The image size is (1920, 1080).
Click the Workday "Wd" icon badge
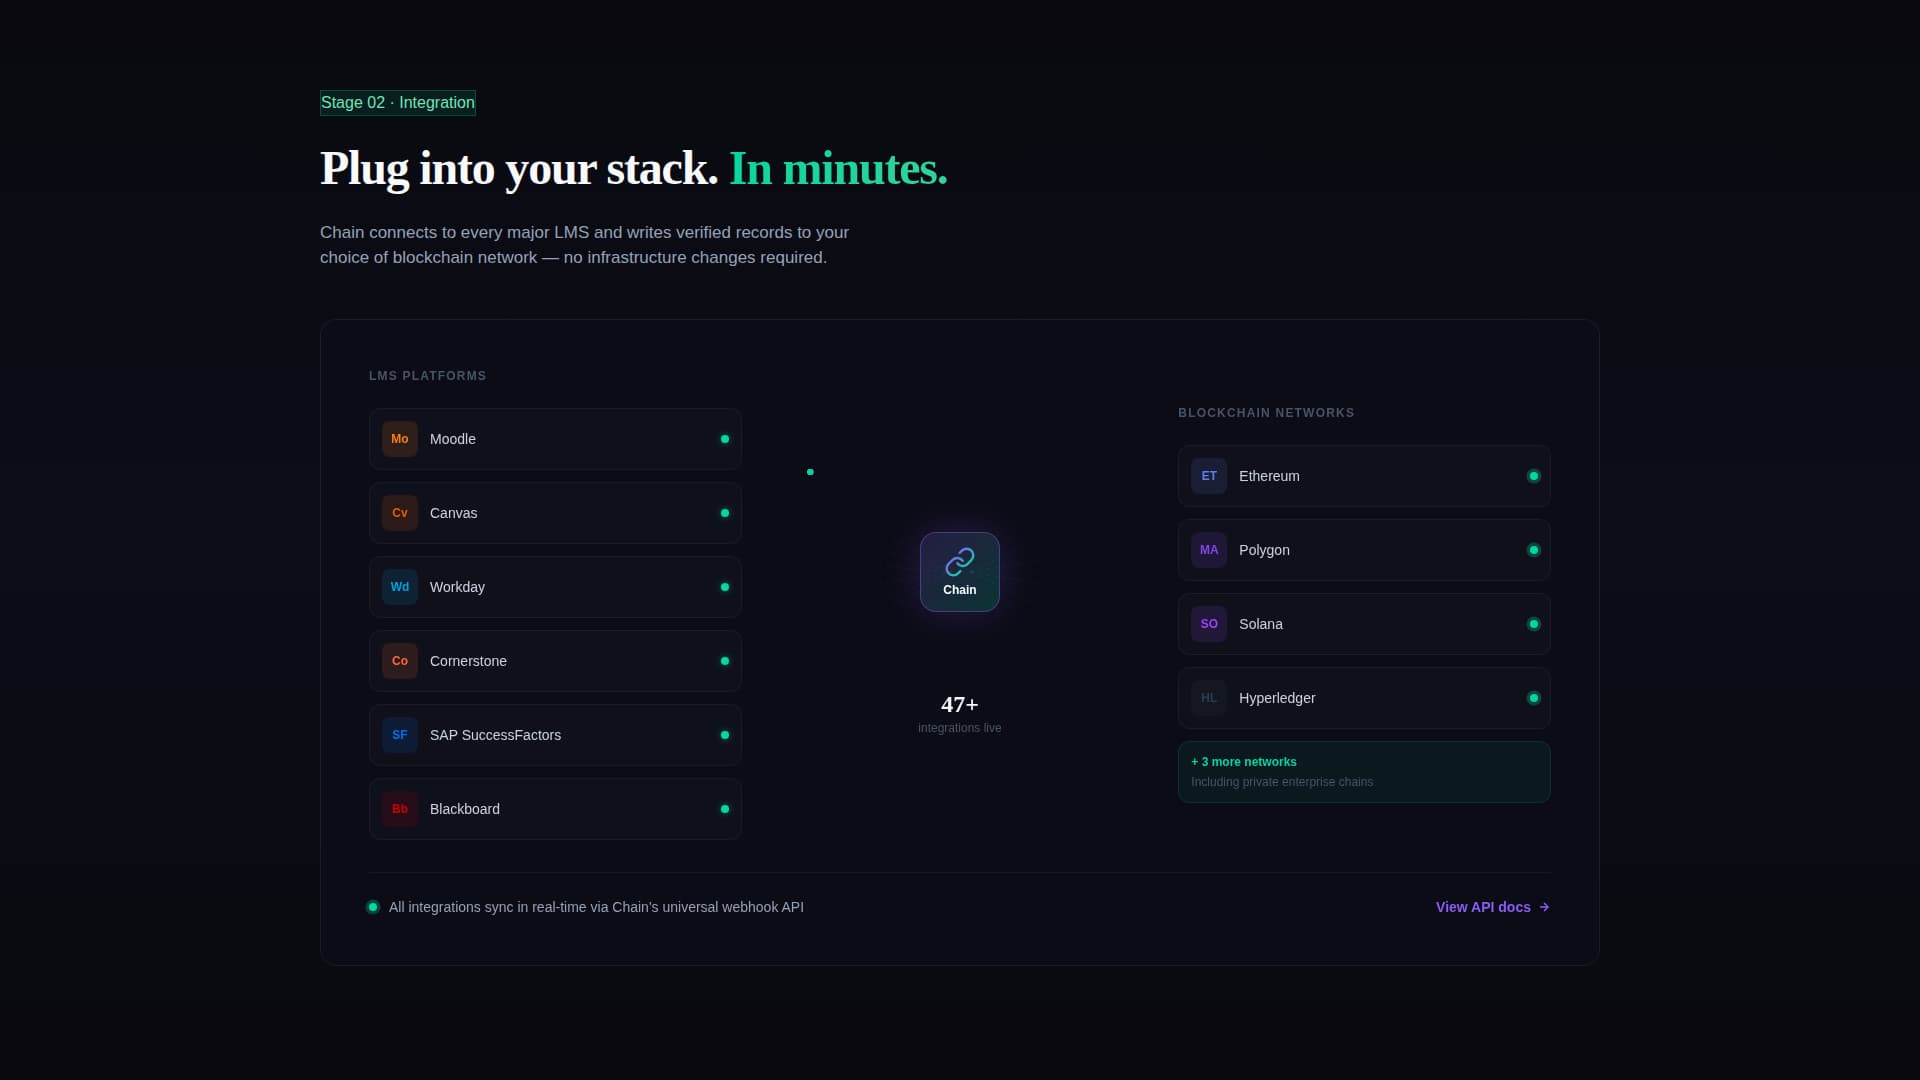[400, 587]
